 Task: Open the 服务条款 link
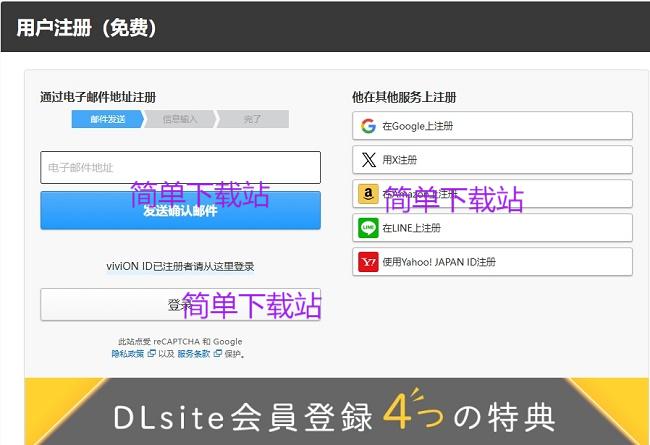coord(194,354)
